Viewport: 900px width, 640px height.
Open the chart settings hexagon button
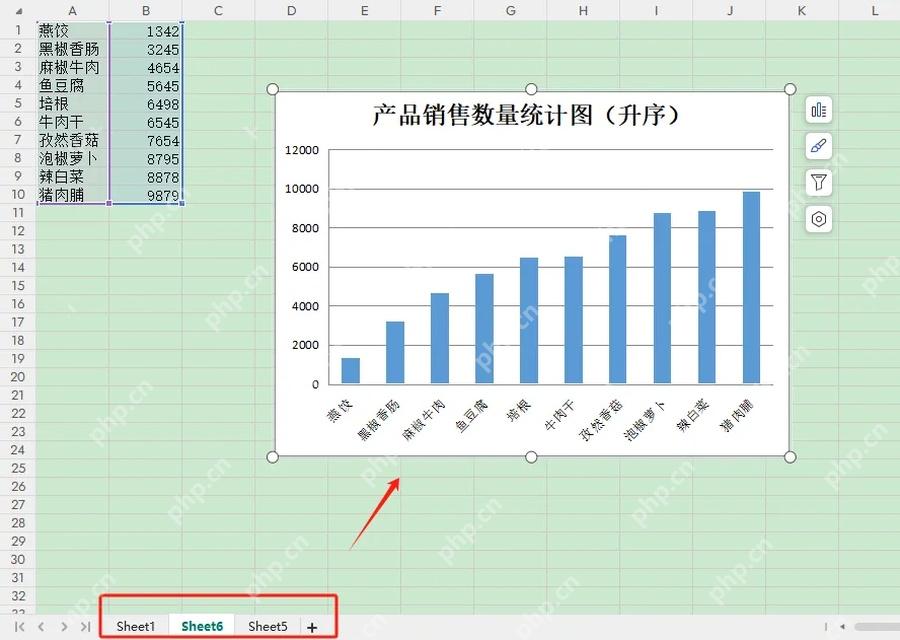pyautogui.click(x=818, y=219)
